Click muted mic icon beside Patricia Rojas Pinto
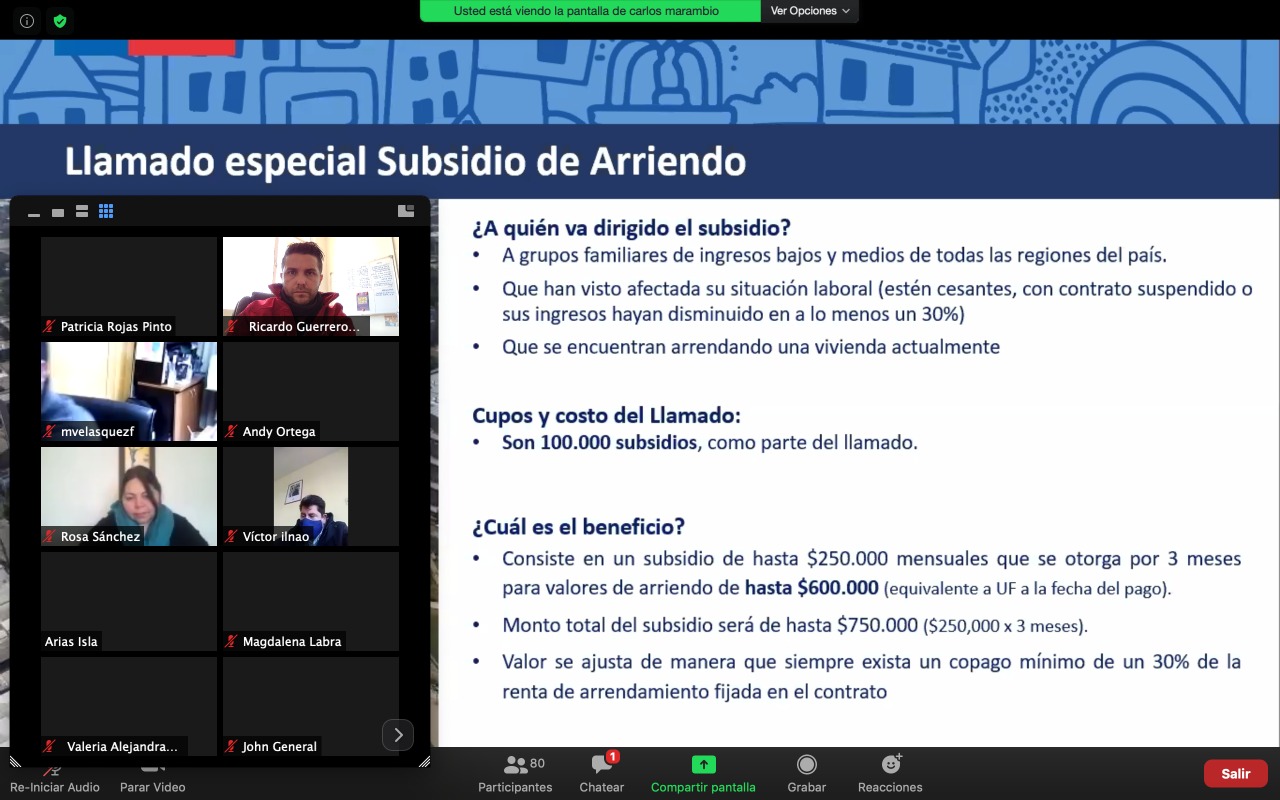Viewport: 1280px width, 800px height. click(x=49, y=327)
